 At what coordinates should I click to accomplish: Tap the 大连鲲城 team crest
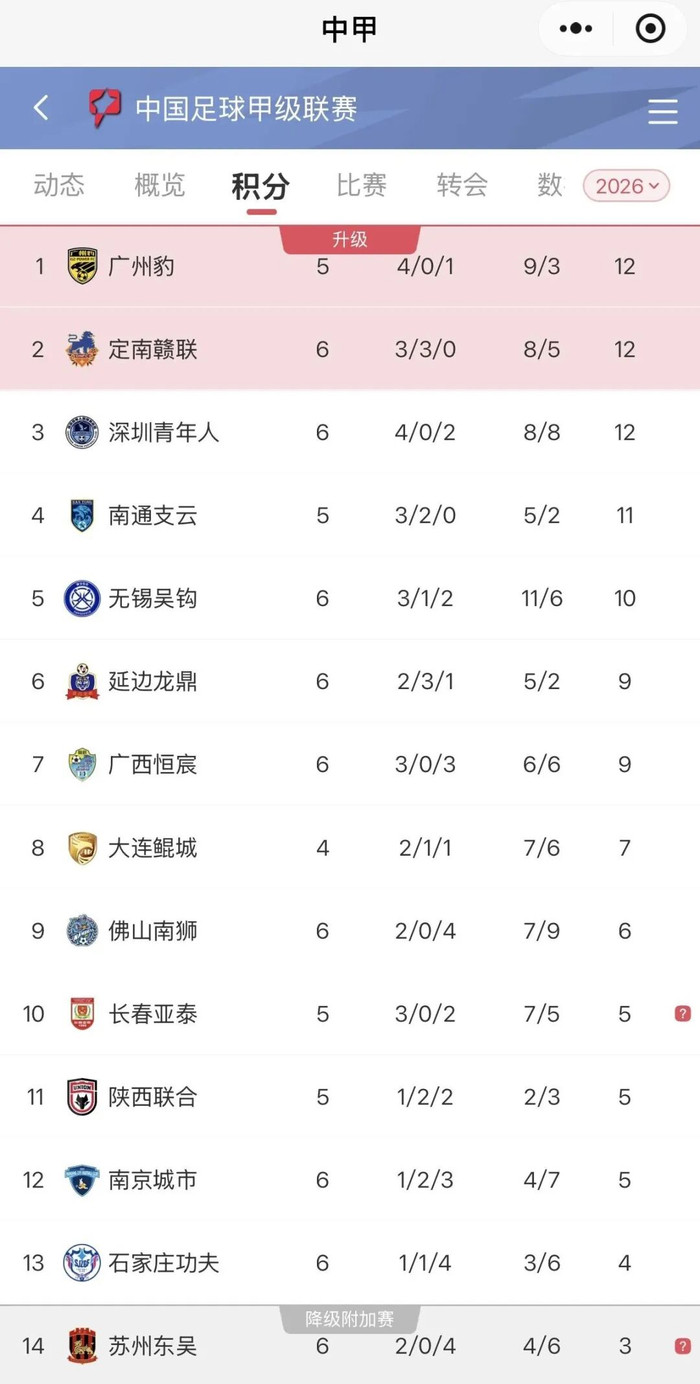click(82, 848)
